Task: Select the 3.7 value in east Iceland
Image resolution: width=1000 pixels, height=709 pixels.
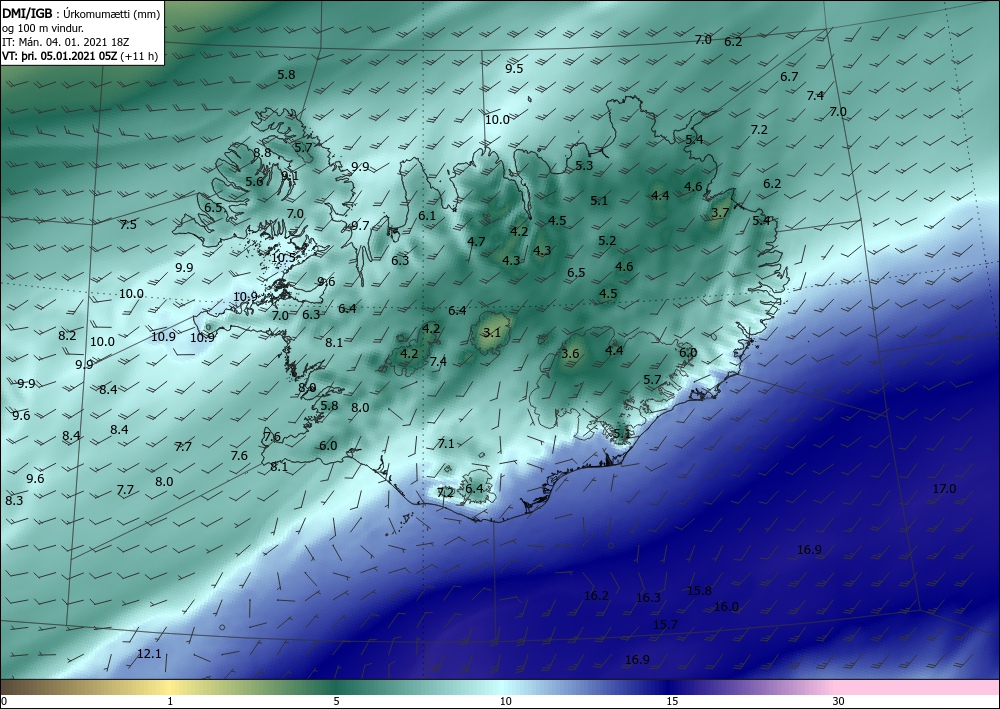Action: tap(720, 213)
